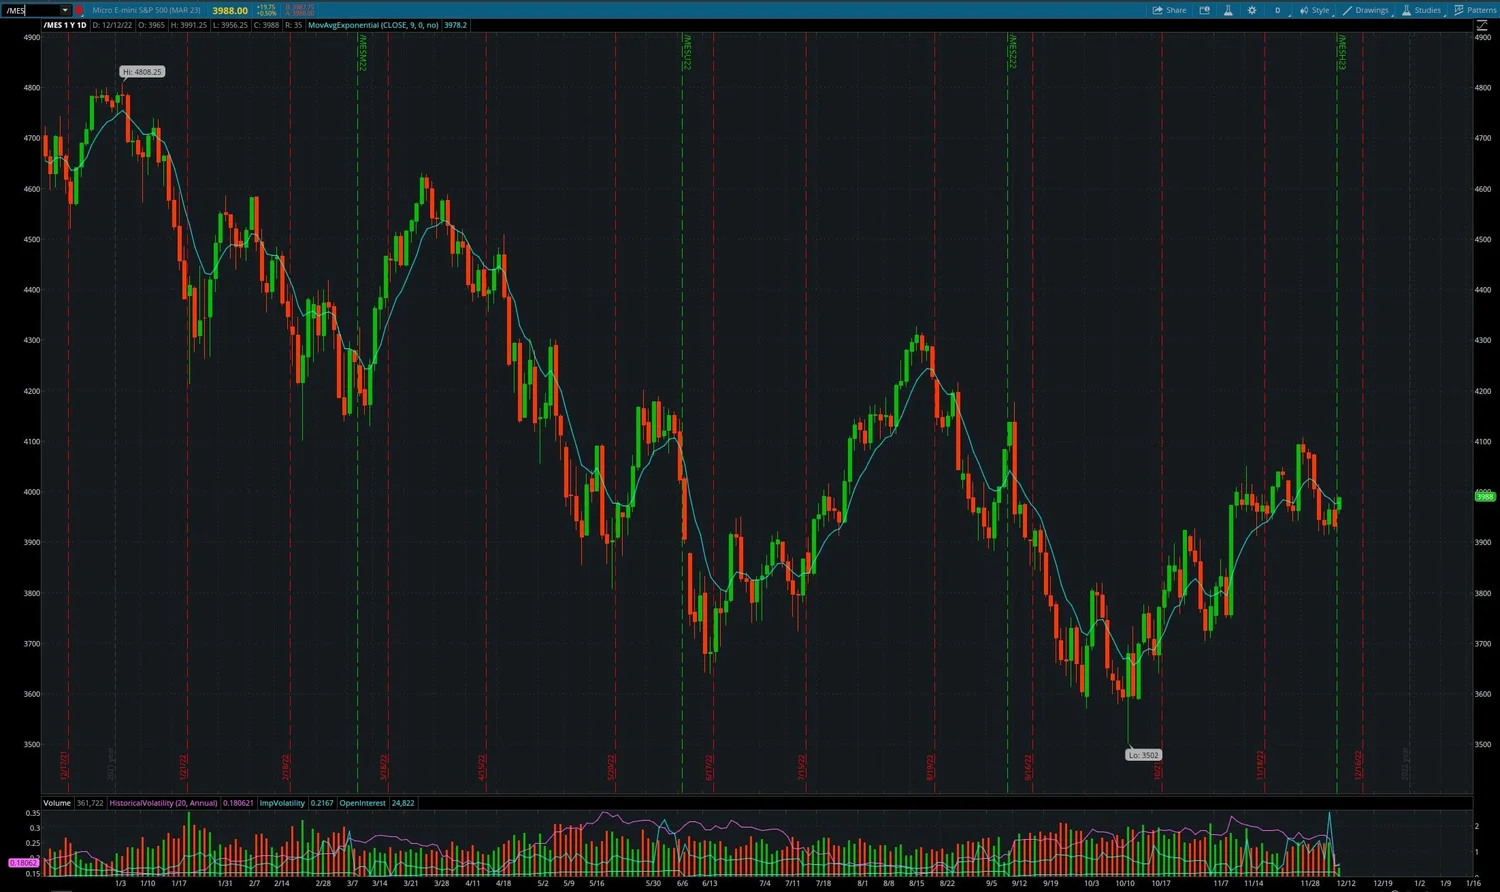The height and width of the screenshot is (892, 1500).
Task: Click the current price bubble showing 3988
Action: [1485, 495]
